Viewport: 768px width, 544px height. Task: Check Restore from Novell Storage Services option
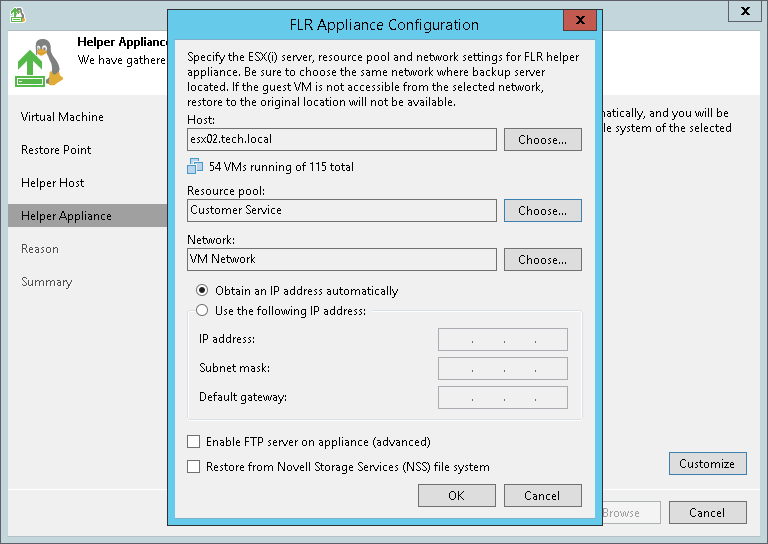pos(194,467)
